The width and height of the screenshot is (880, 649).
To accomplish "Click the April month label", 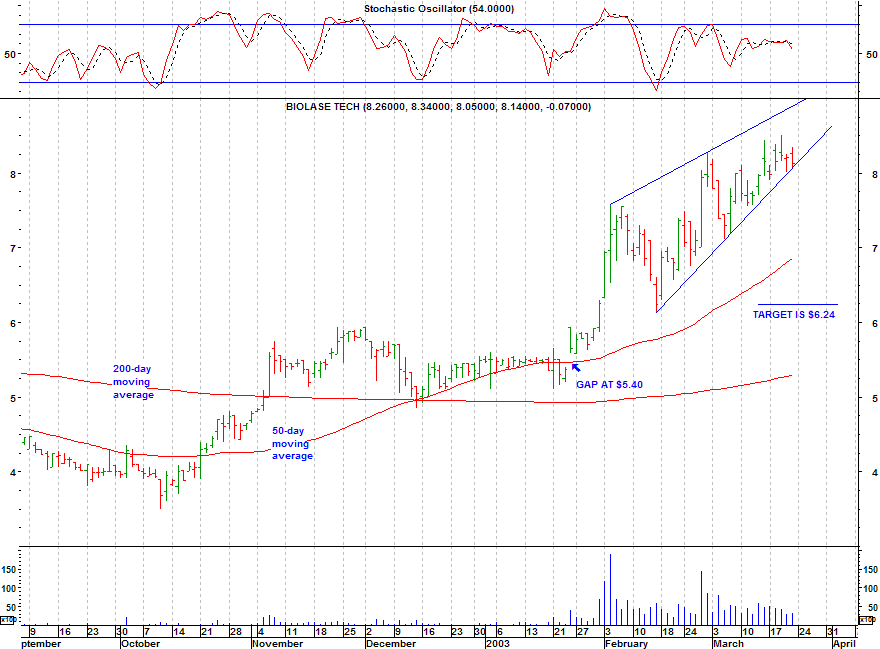I will pyautogui.click(x=844, y=643).
